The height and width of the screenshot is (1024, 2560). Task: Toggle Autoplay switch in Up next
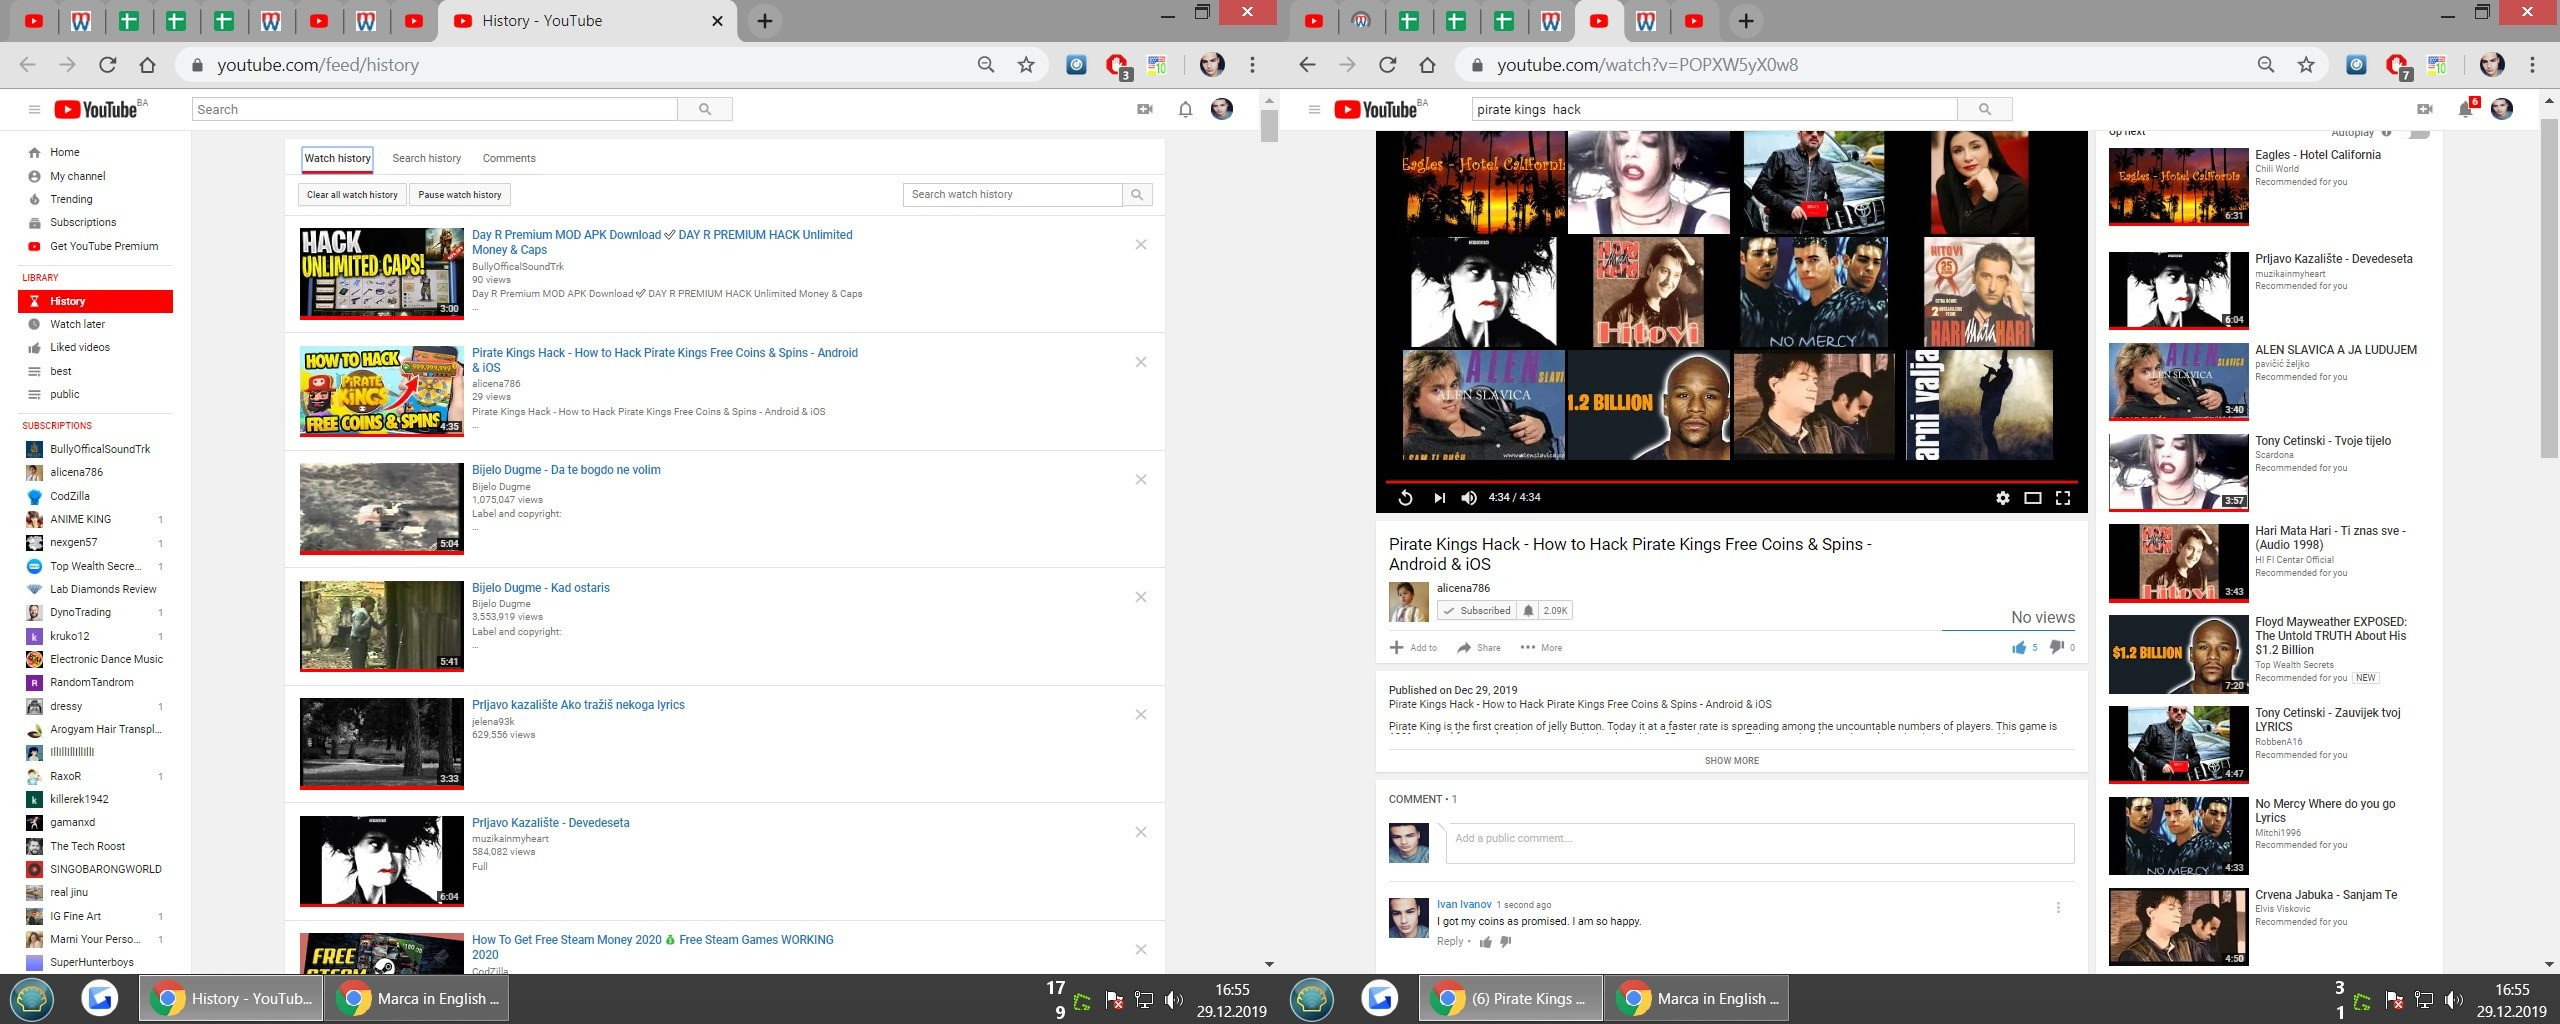pyautogui.click(x=2420, y=134)
